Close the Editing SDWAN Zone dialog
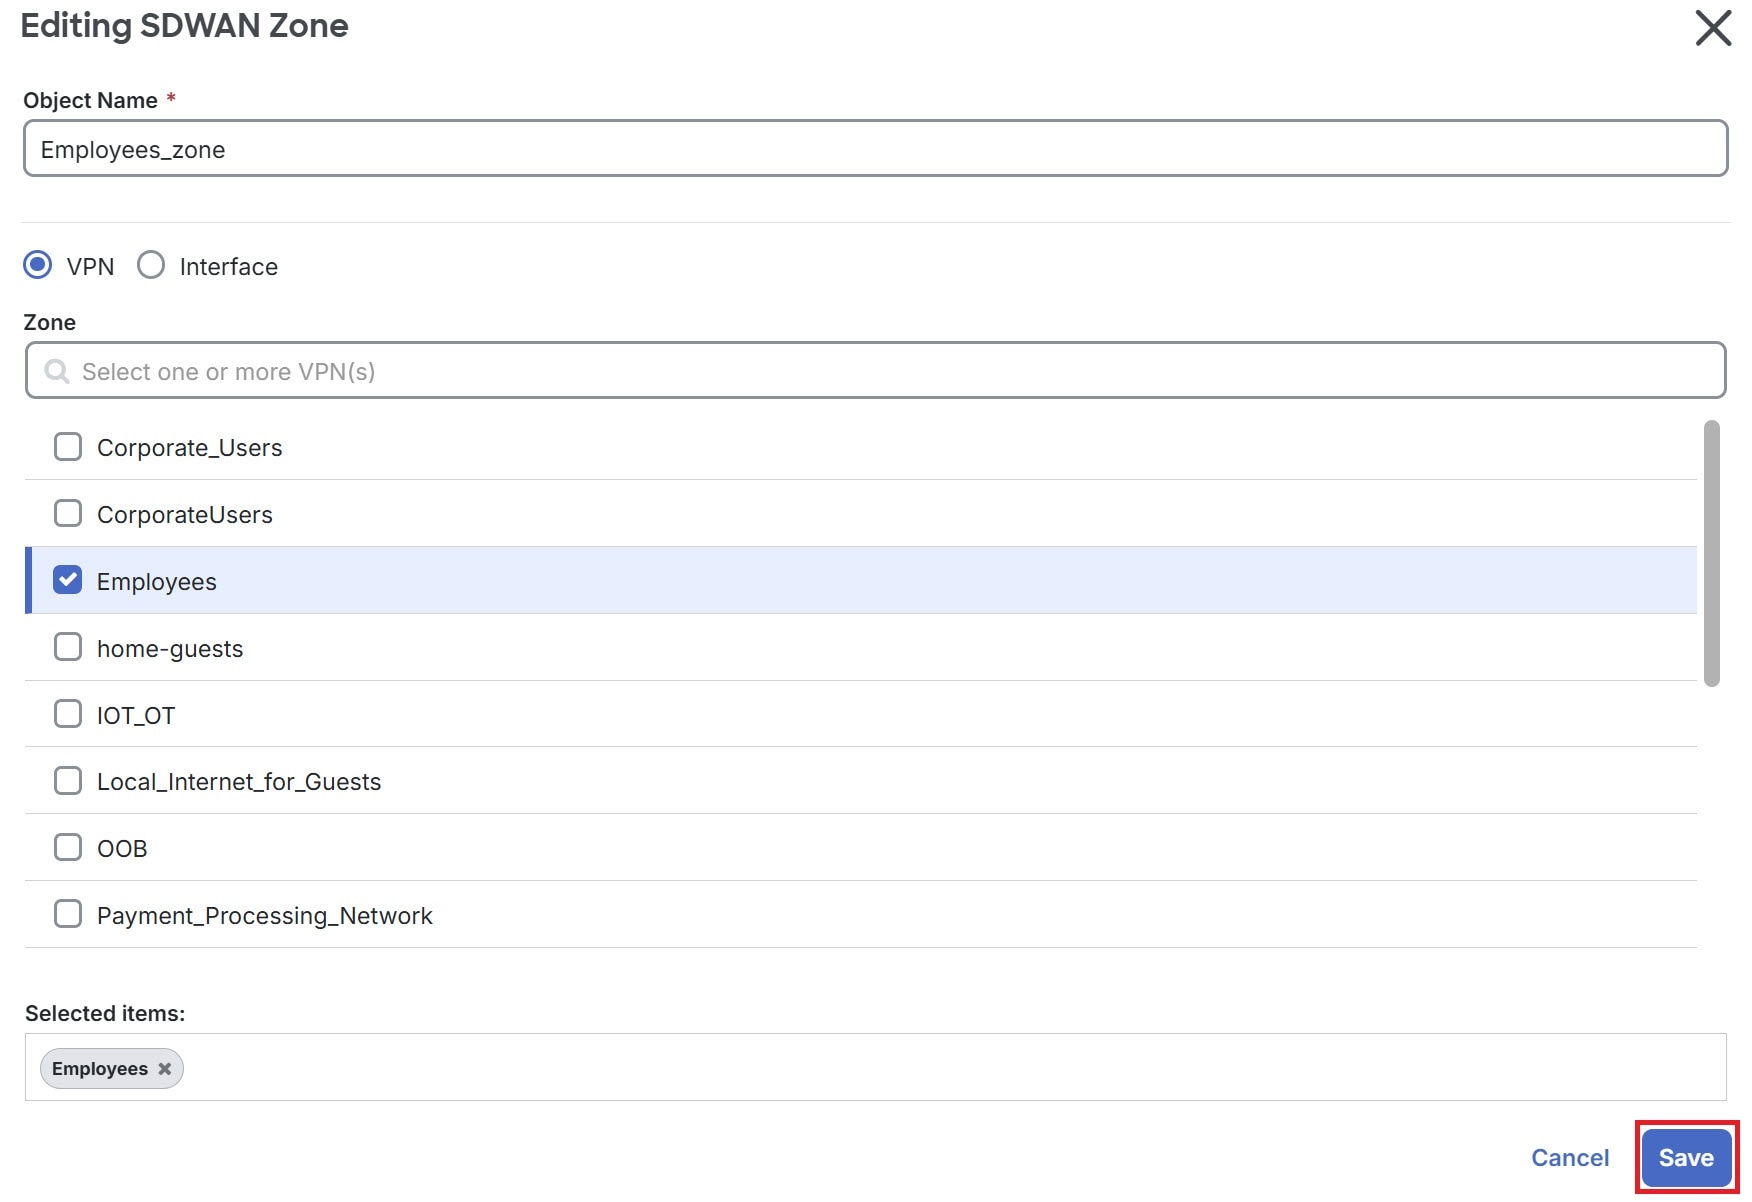The height and width of the screenshot is (1202, 1752). 1712,28
